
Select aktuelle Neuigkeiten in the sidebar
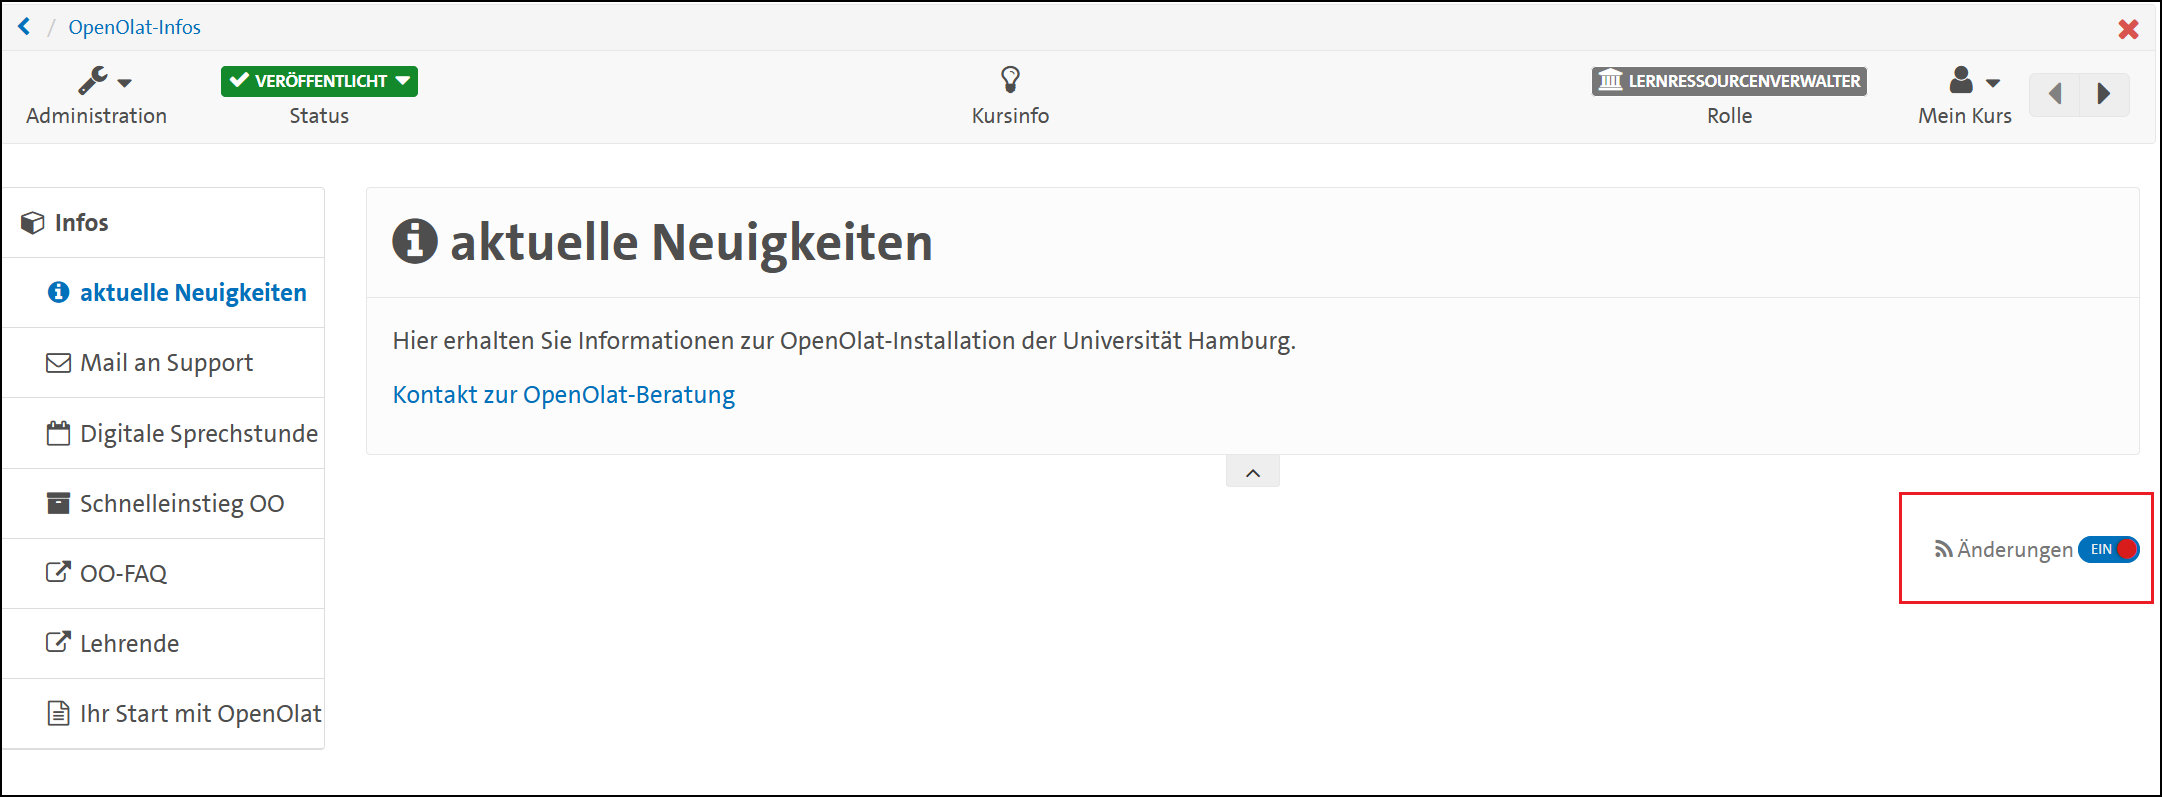(192, 293)
